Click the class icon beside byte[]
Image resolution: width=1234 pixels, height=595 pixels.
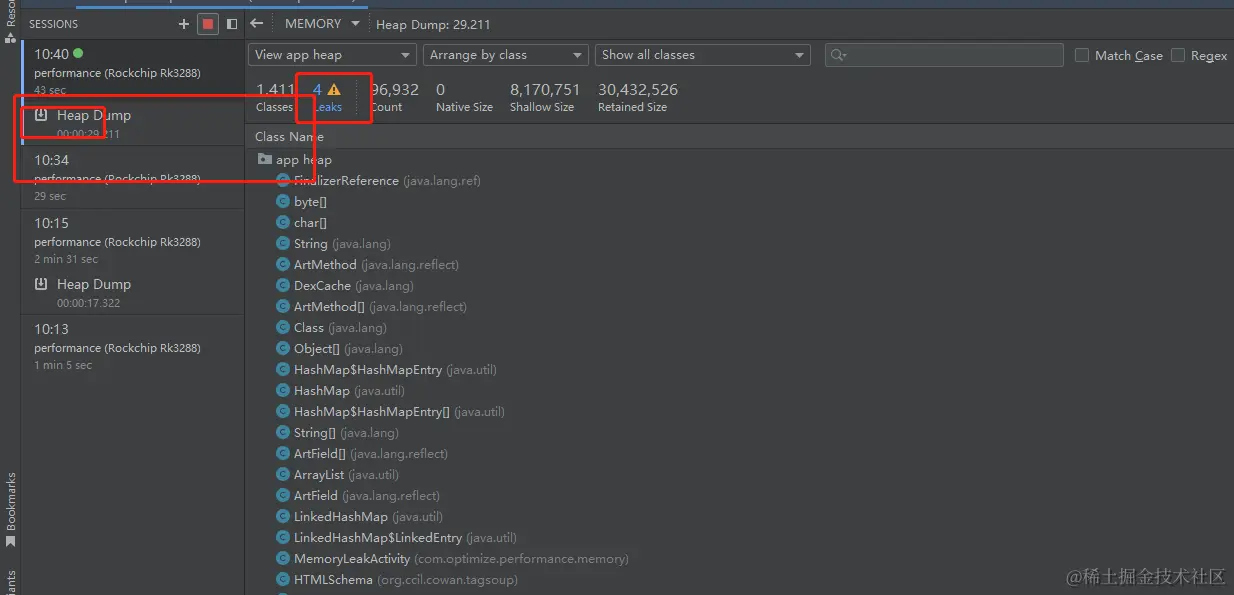[284, 201]
